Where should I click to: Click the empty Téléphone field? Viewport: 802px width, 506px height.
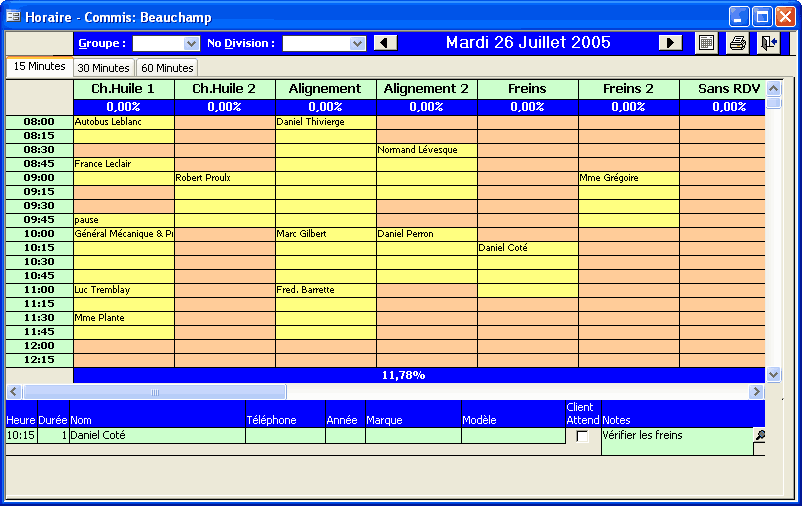coord(285,435)
